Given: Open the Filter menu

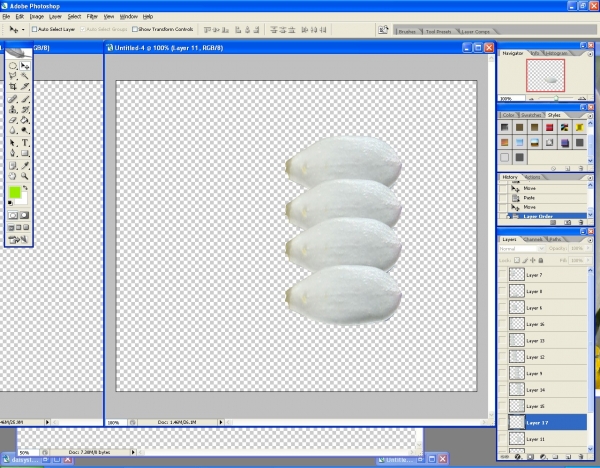Looking at the screenshot, I should coord(92,16).
